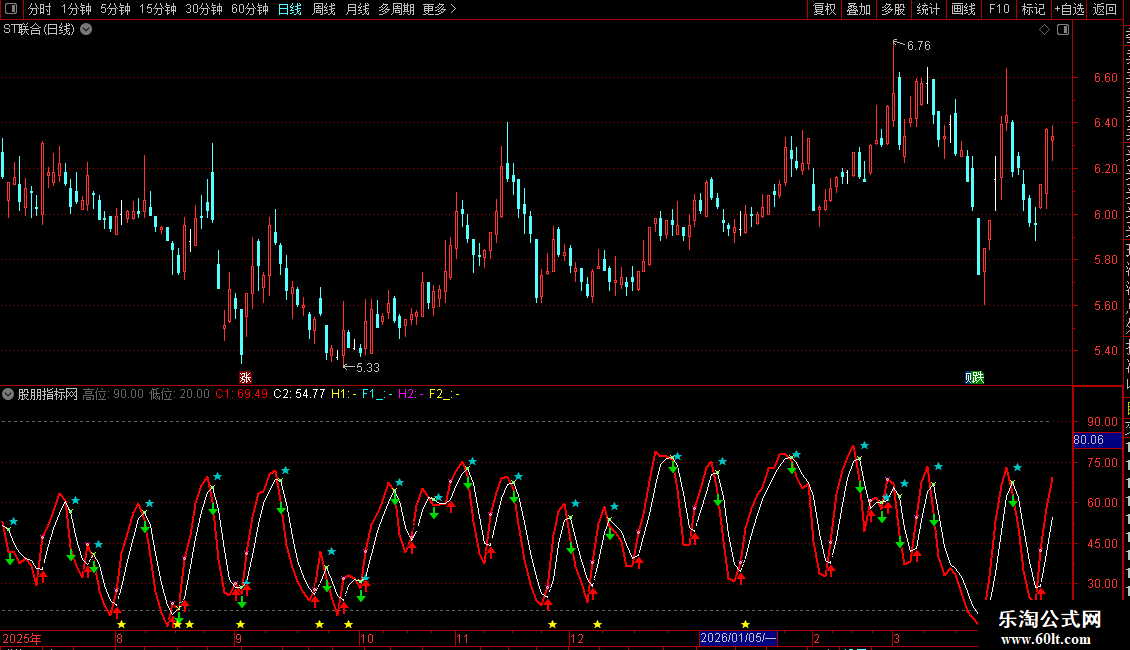The height and width of the screenshot is (650, 1130).
Task: Expand the ST联合 chart title dropdown
Action: (86, 30)
